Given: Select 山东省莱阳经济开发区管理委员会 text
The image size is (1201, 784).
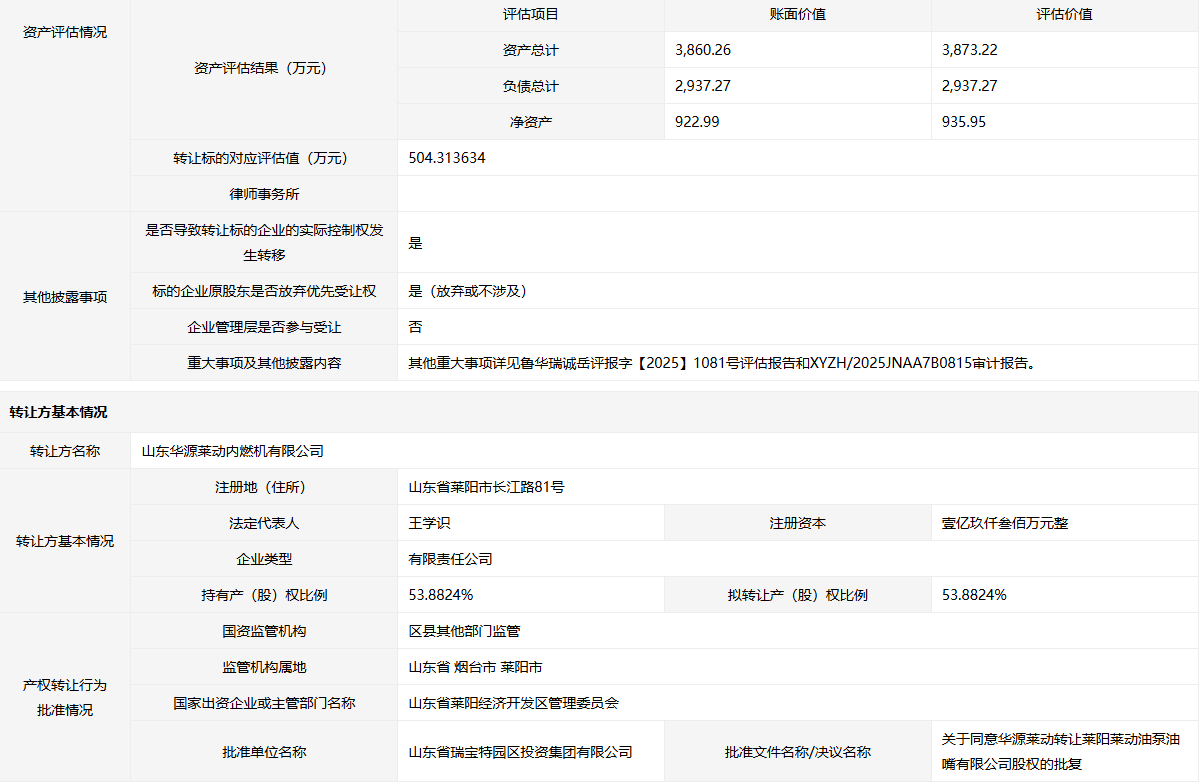Looking at the screenshot, I should [x=514, y=703].
